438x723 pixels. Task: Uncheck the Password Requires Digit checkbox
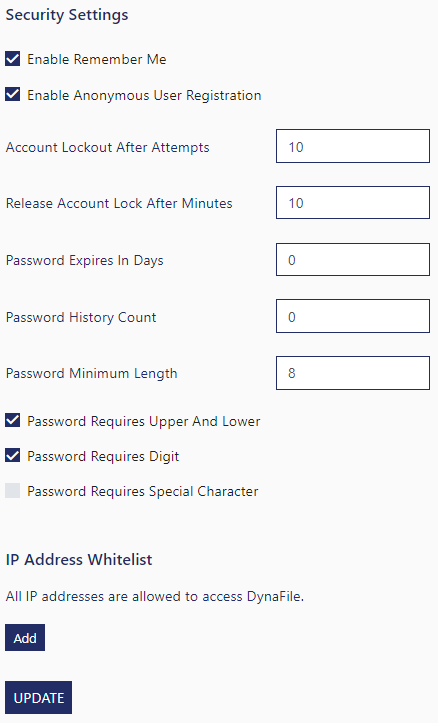[12, 456]
